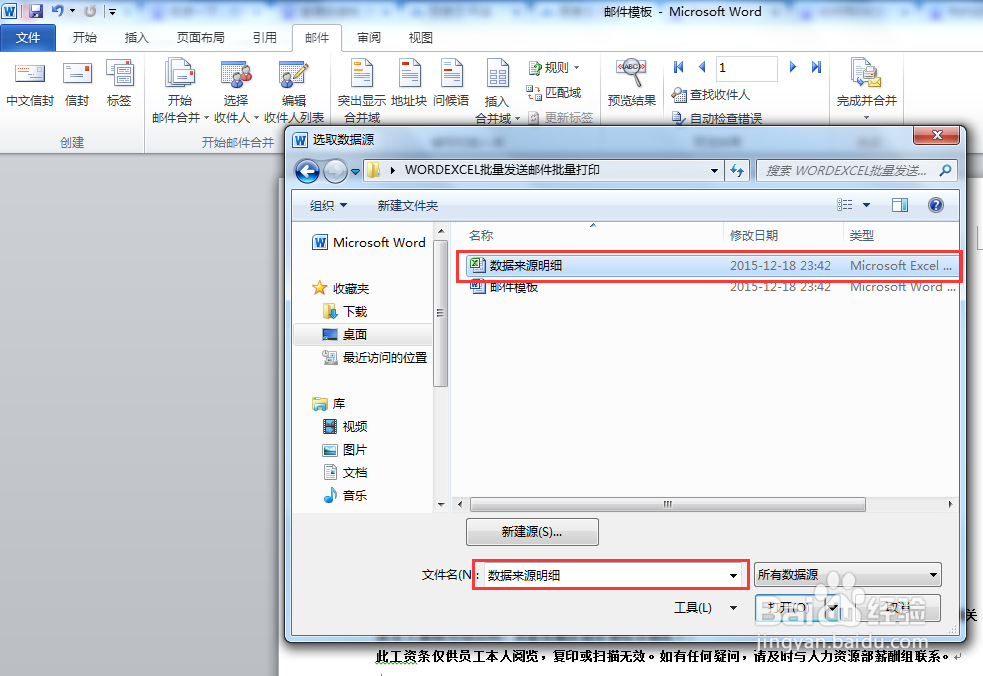Click sidebar vertical scrollbar thumb
Viewport: 983px width, 676px height.
pyautogui.click(x=441, y=312)
